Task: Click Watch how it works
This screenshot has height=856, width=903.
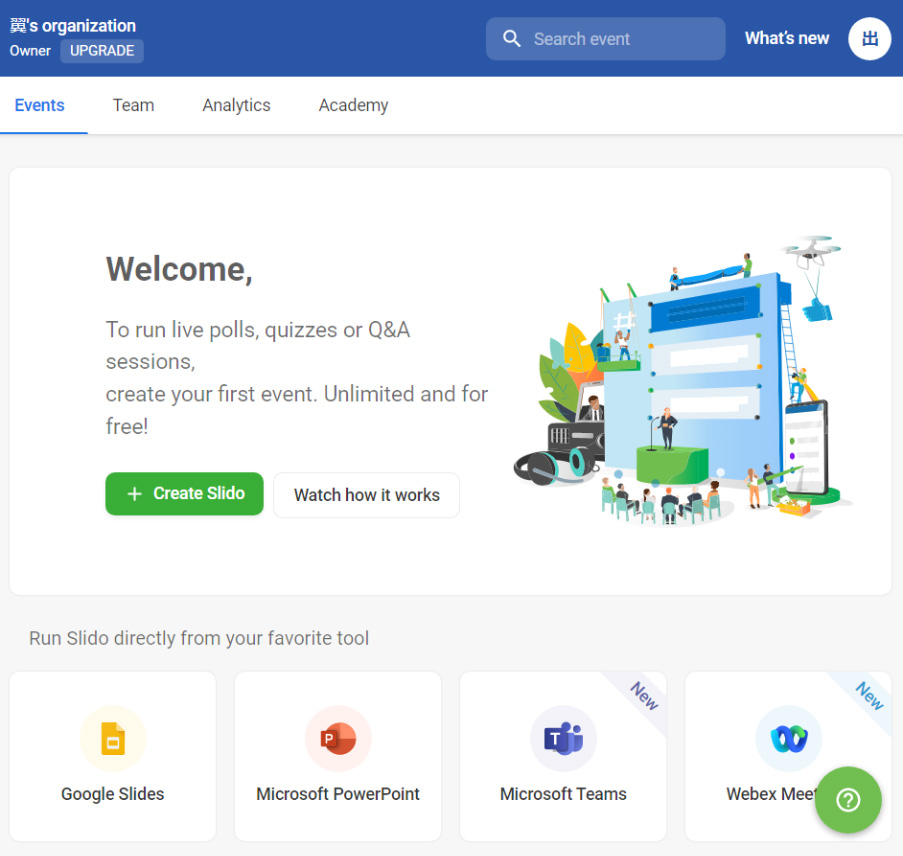Action: (366, 495)
